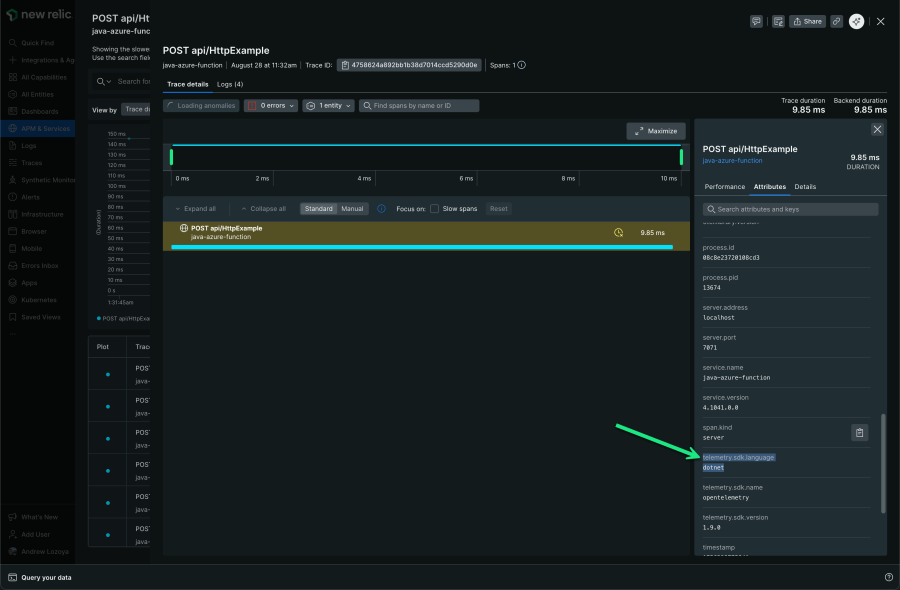Click the Maximize button on the timeline

click(655, 131)
